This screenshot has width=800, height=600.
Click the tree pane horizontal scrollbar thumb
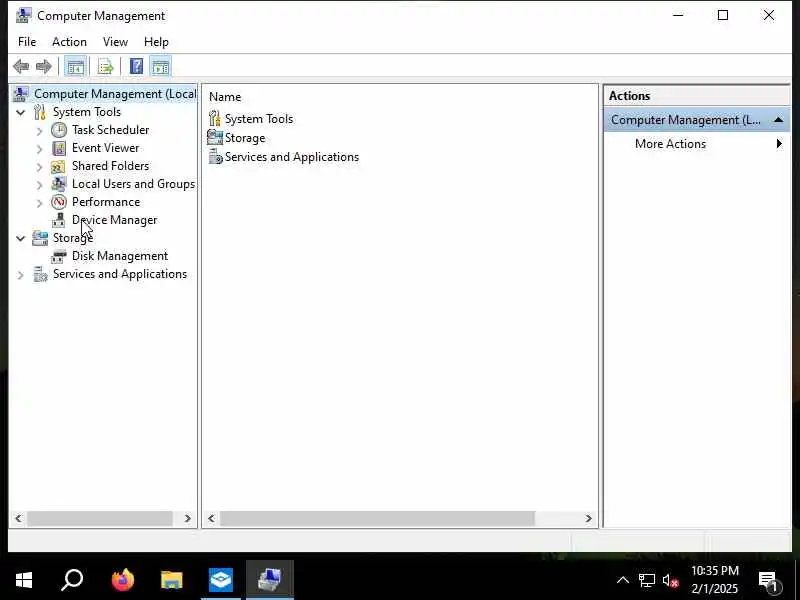click(x=100, y=518)
